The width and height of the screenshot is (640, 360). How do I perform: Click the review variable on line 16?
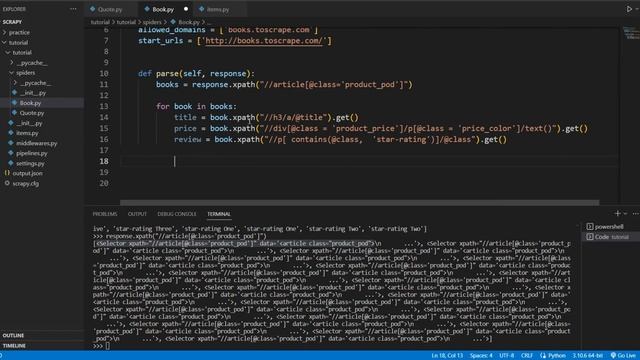click(x=188, y=140)
